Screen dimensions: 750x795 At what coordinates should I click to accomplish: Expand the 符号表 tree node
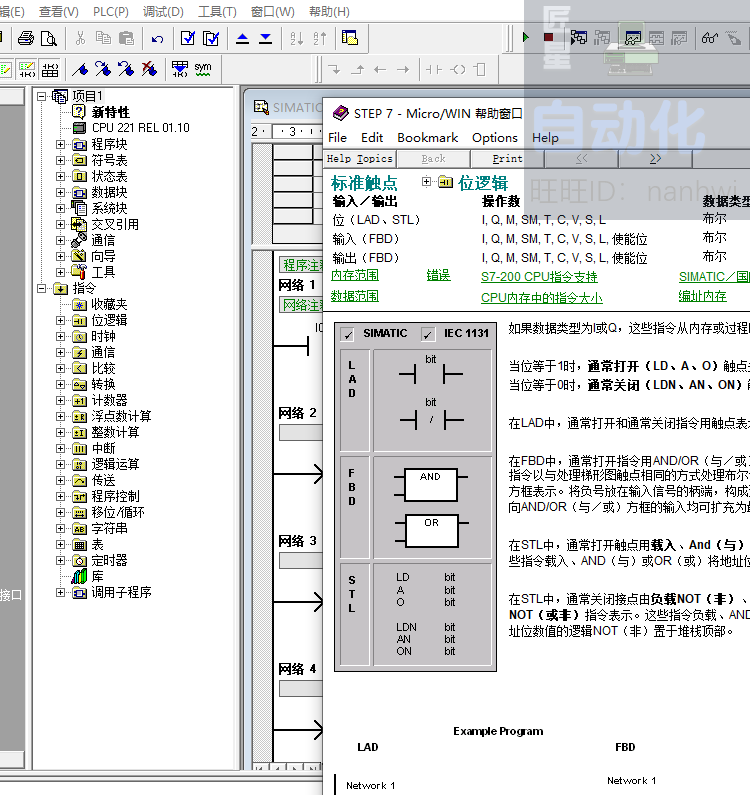(x=60, y=161)
